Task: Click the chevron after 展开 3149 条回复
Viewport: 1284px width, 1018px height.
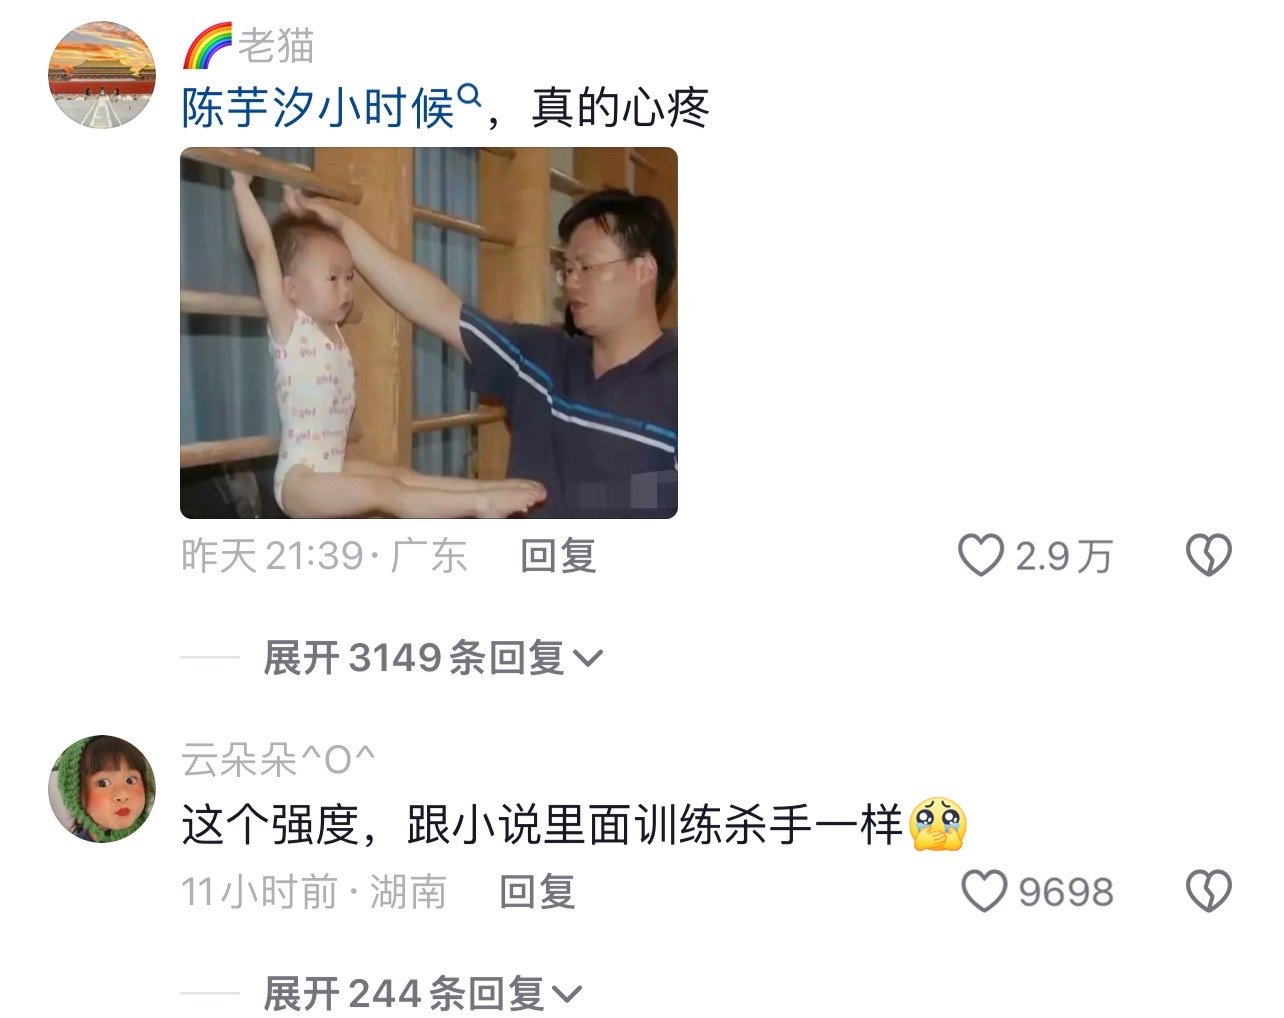Action: click(587, 659)
